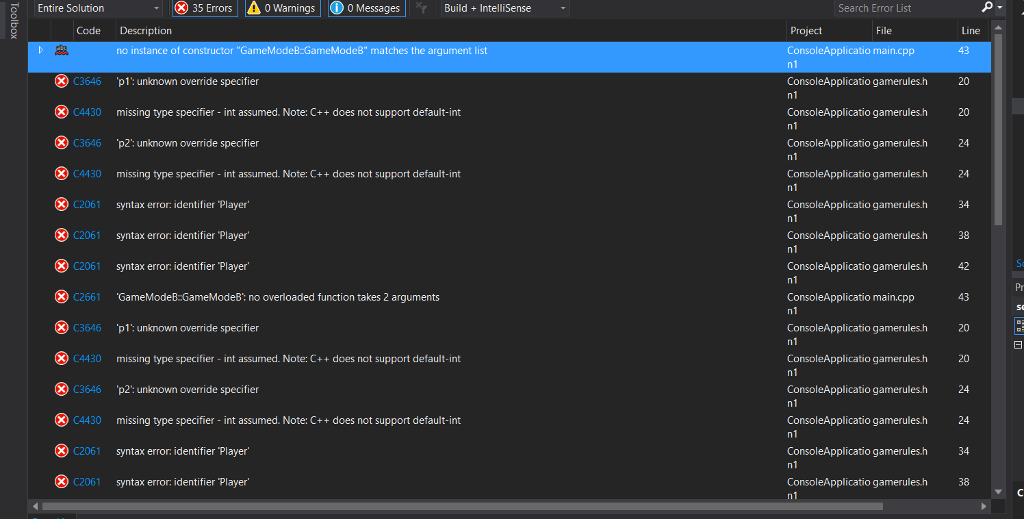Expand the 'no instance of constructor' error row
Viewport: 1024px width, 519px height.
tap(40, 50)
